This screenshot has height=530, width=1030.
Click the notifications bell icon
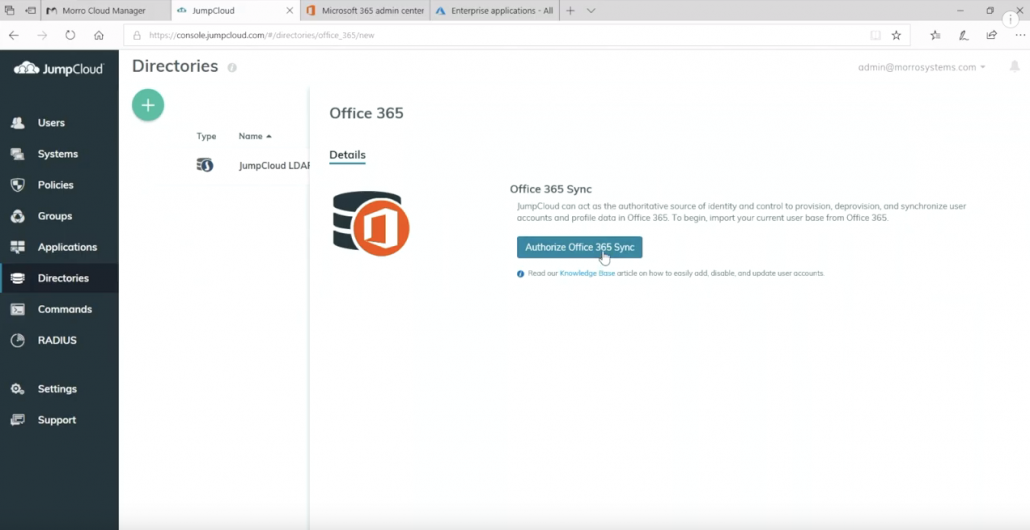[1015, 67]
